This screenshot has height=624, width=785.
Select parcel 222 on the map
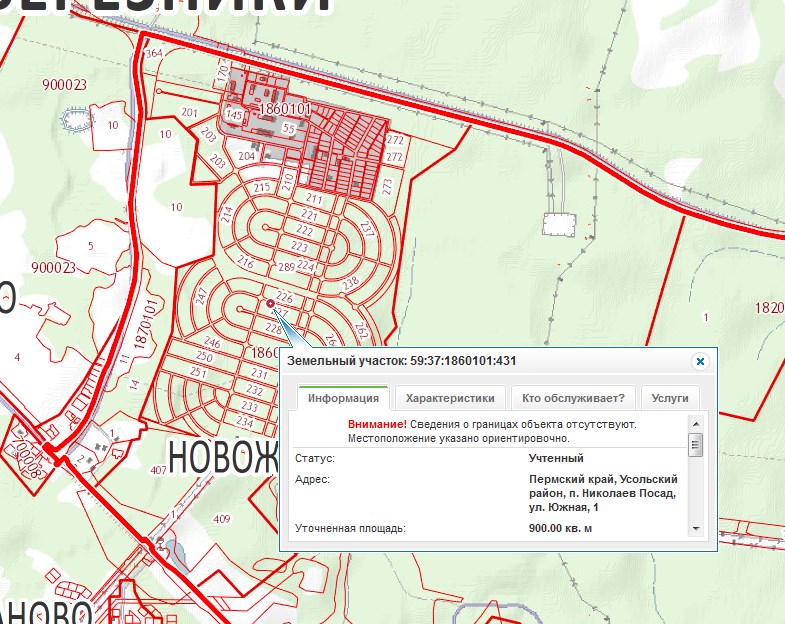click(x=305, y=231)
